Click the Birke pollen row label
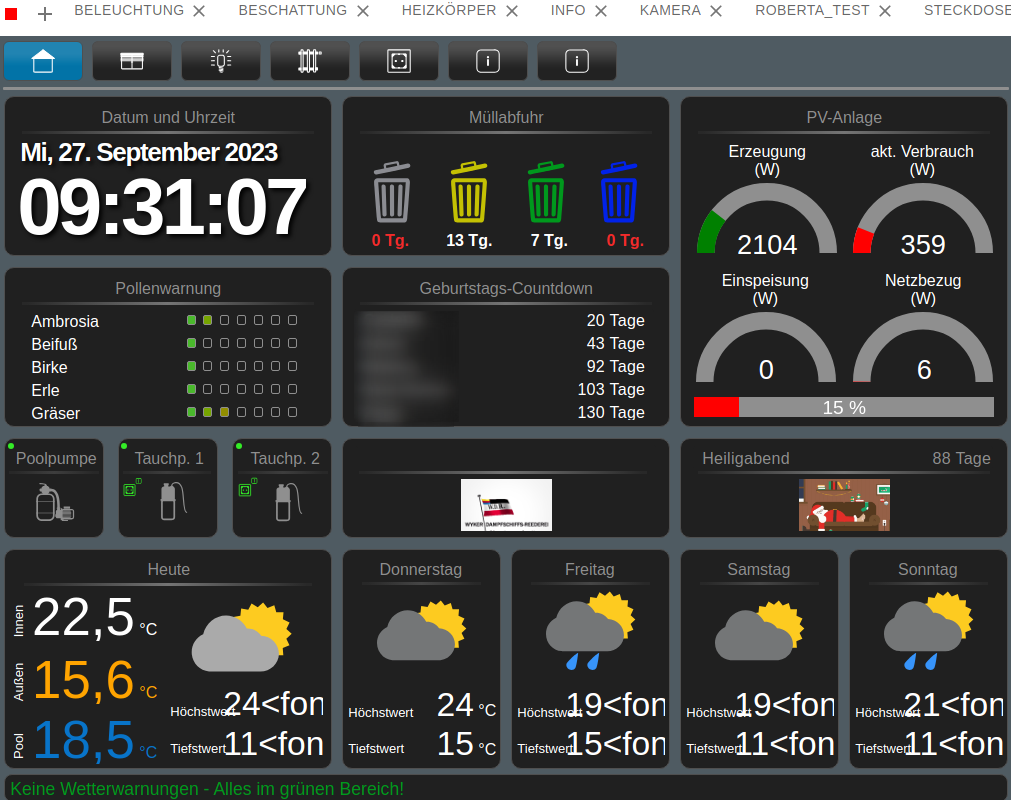The width and height of the screenshot is (1011, 802). coord(50,367)
